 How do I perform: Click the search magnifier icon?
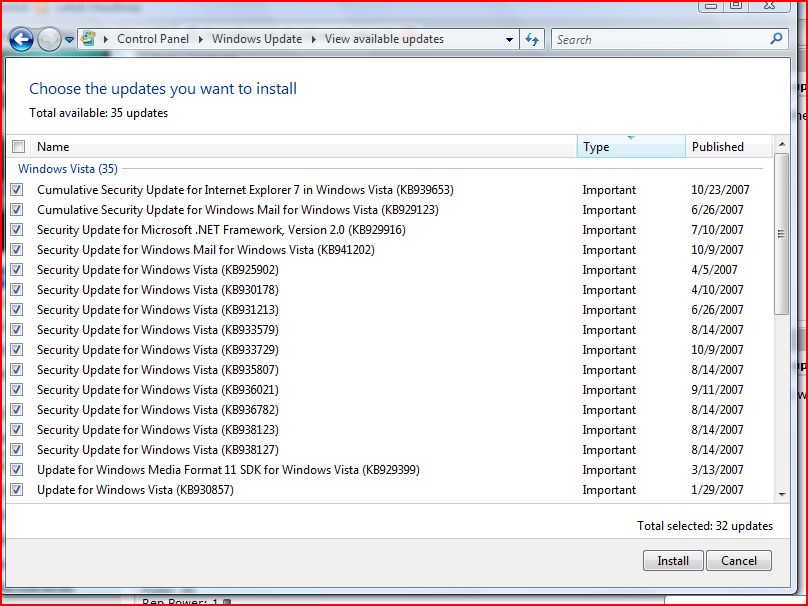click(776, 39)
